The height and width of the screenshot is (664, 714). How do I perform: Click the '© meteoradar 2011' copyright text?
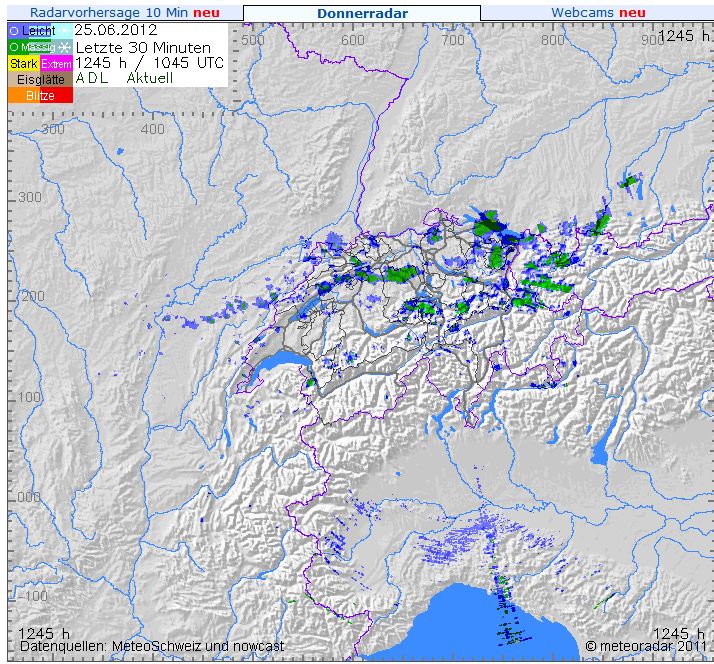tap(646, 646)
